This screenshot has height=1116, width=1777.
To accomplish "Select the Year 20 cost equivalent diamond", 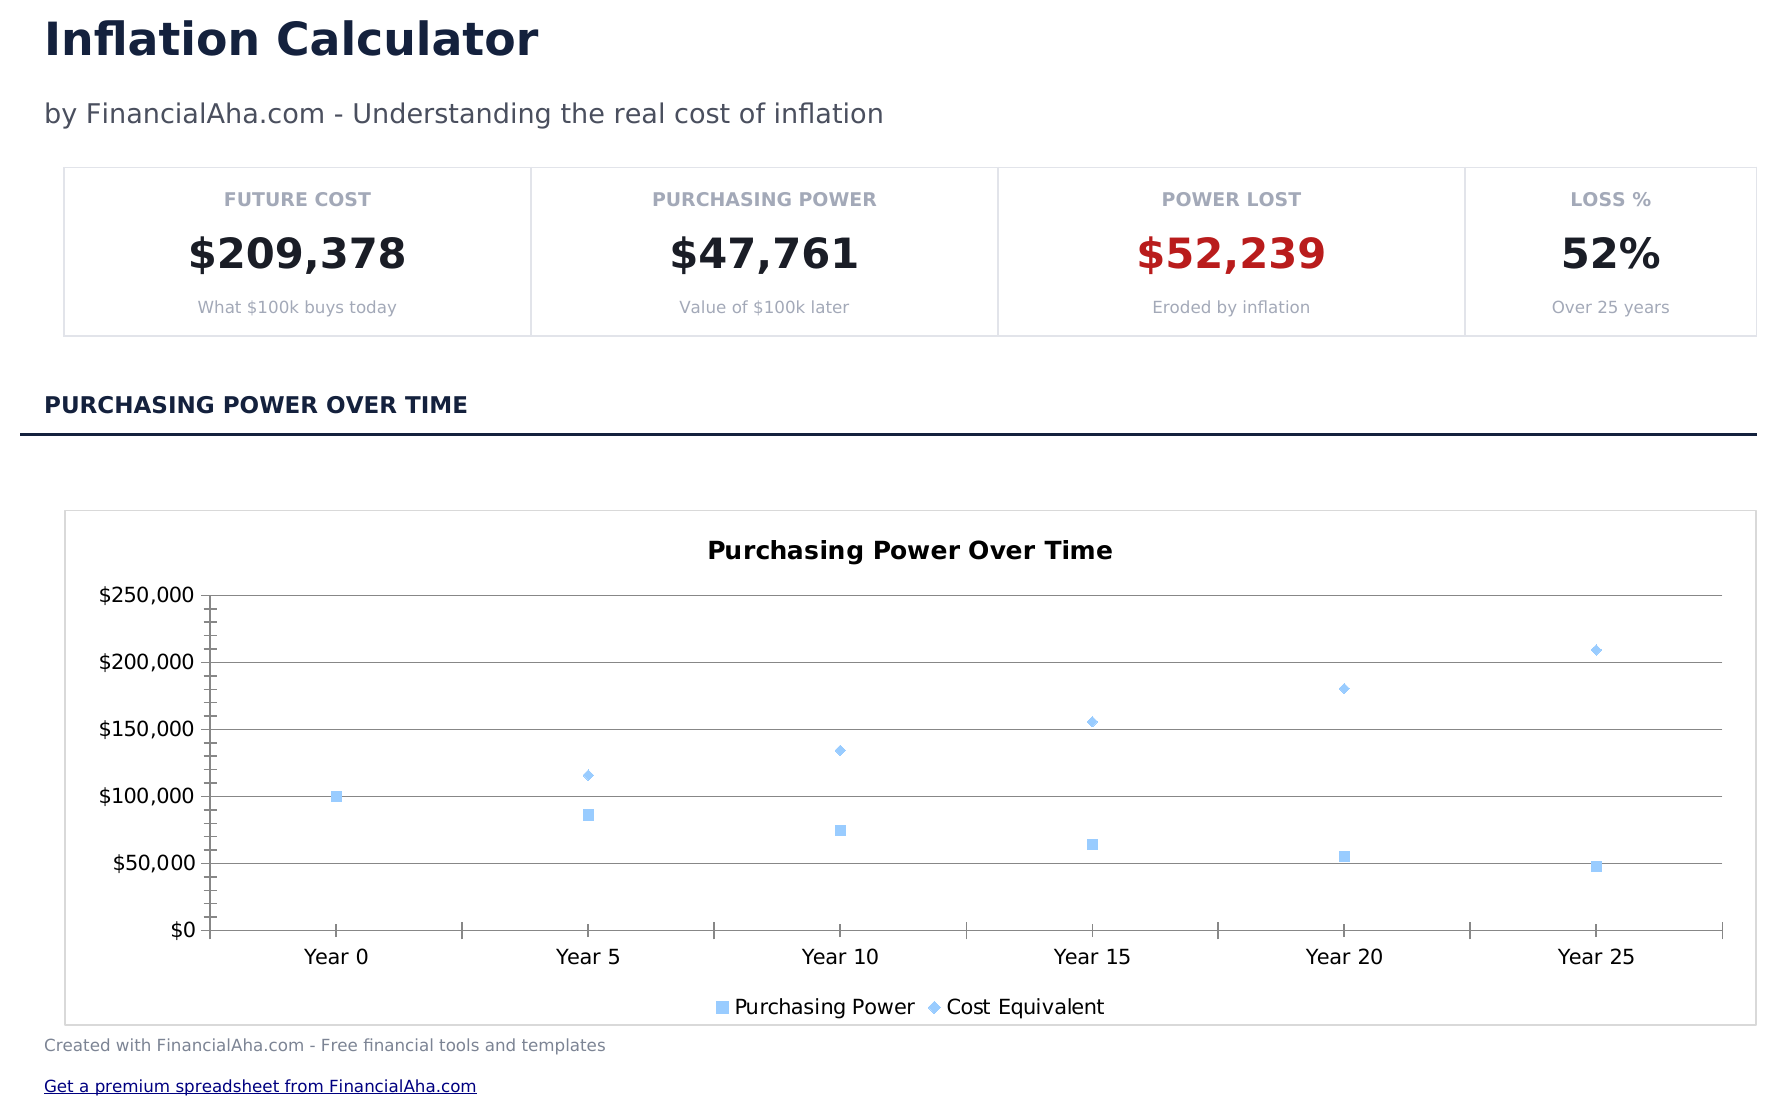I will tap(1344, 689).
